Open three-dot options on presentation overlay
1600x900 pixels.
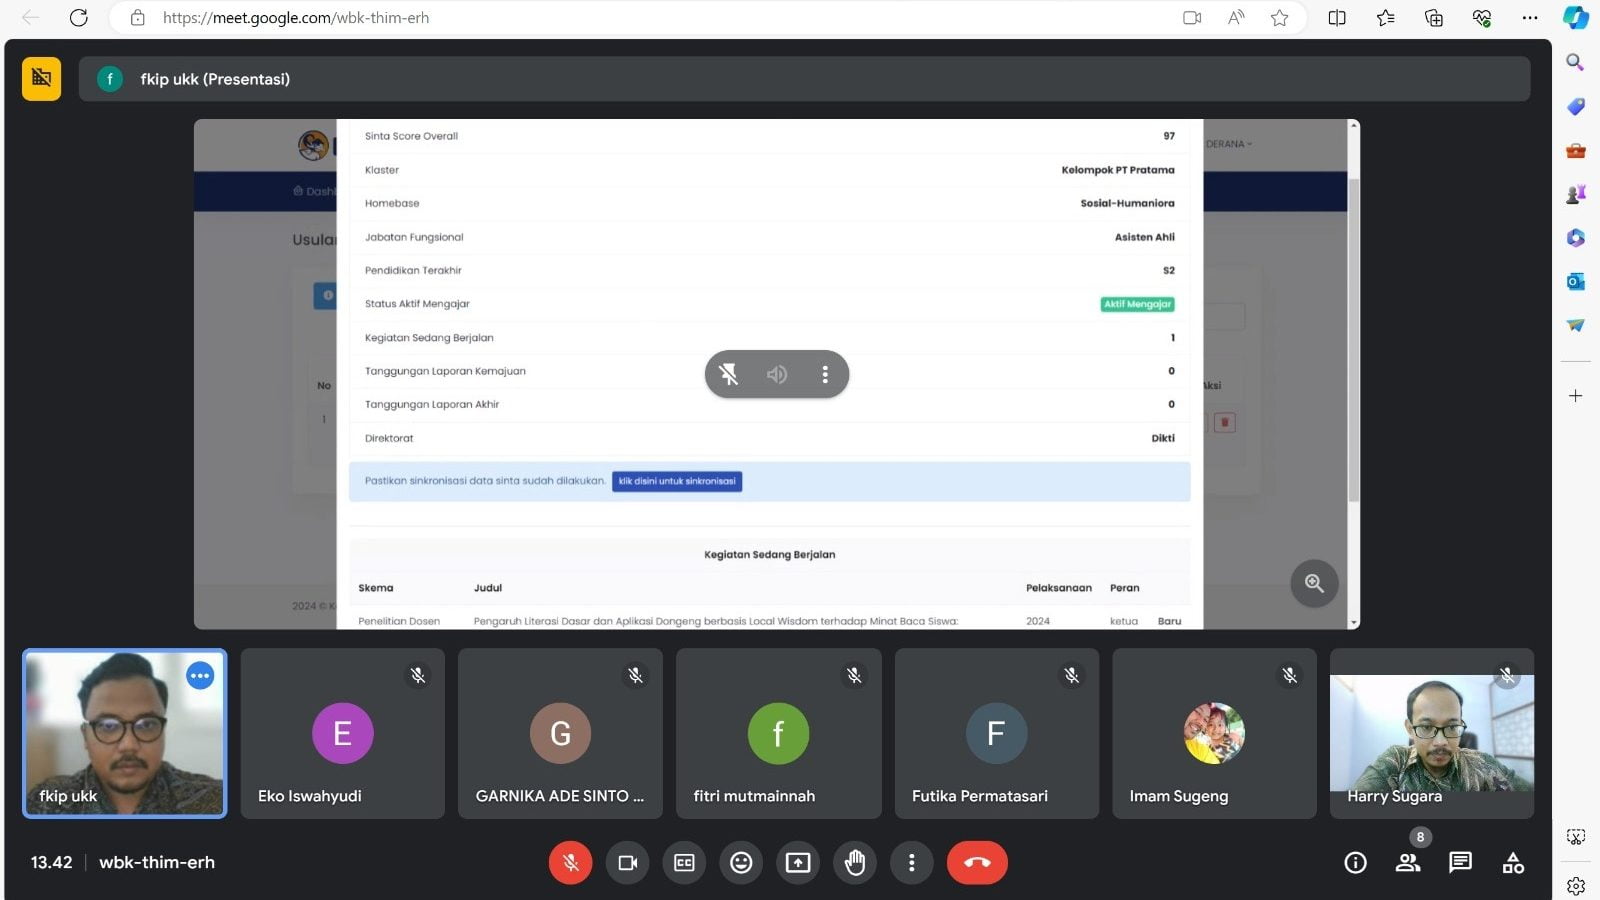[x=825, y=374]
